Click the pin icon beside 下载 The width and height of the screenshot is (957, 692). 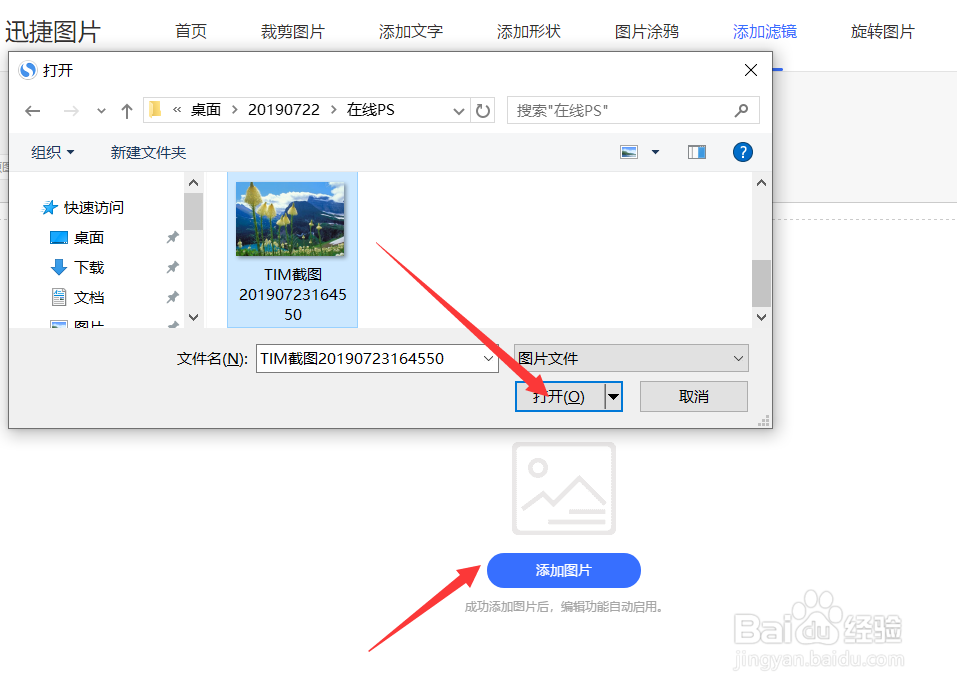[x=173, y=267]
